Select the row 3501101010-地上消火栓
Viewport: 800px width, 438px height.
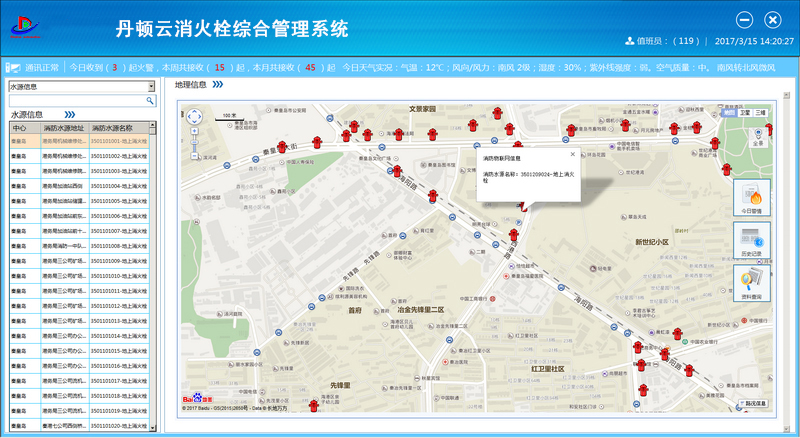click(80, 276)
